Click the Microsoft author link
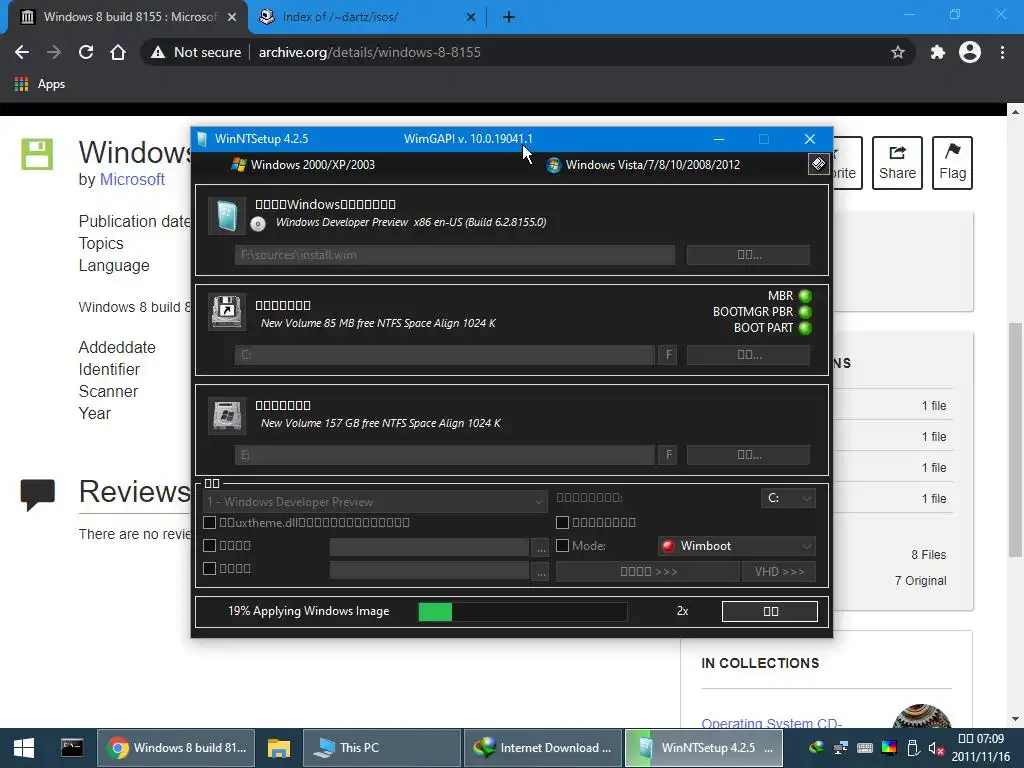Screen dimensions: 1024x768 pos(132,180)
